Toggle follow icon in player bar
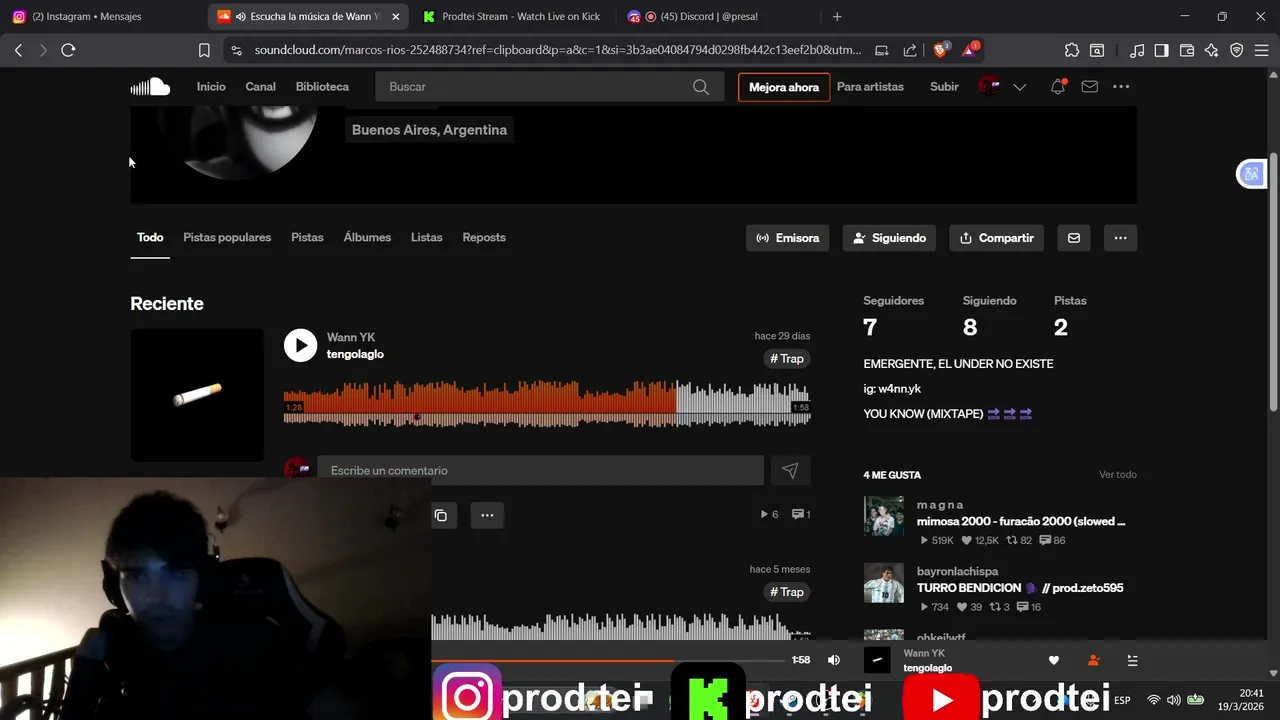Screen dimensions: 1280x720 pyautogui.click(x=1093, y=660)
